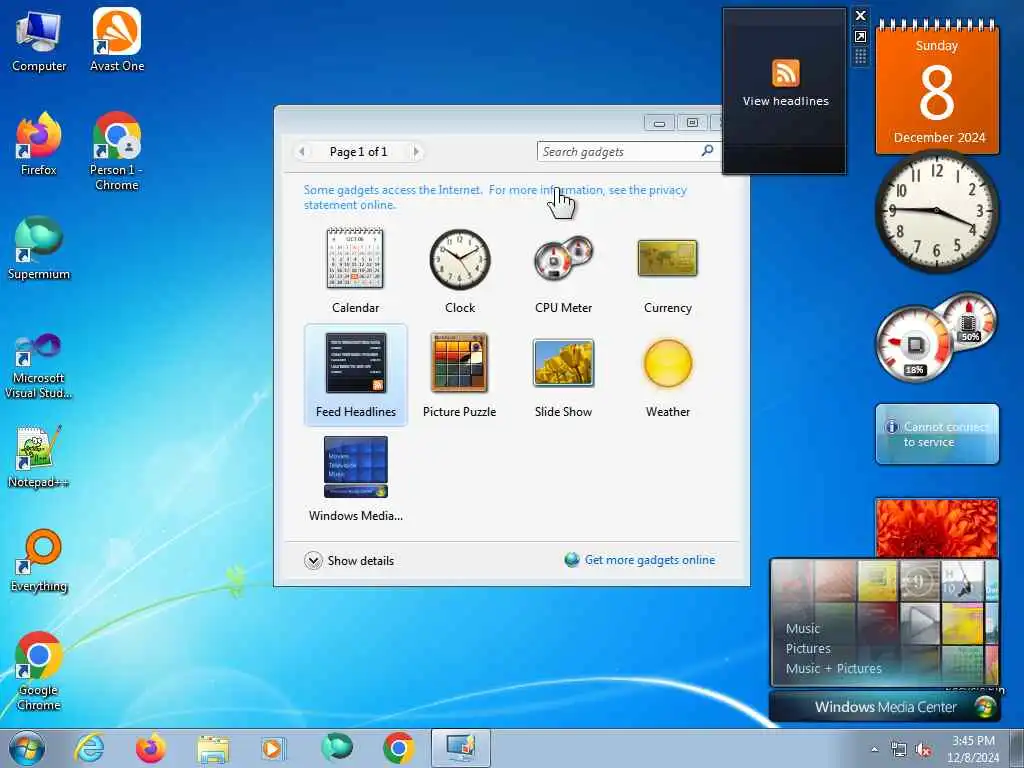This screenshot has width=1024, height=768.
Task: Enlarge the Feed Headlines gadget size
Action: pos(860,37)
